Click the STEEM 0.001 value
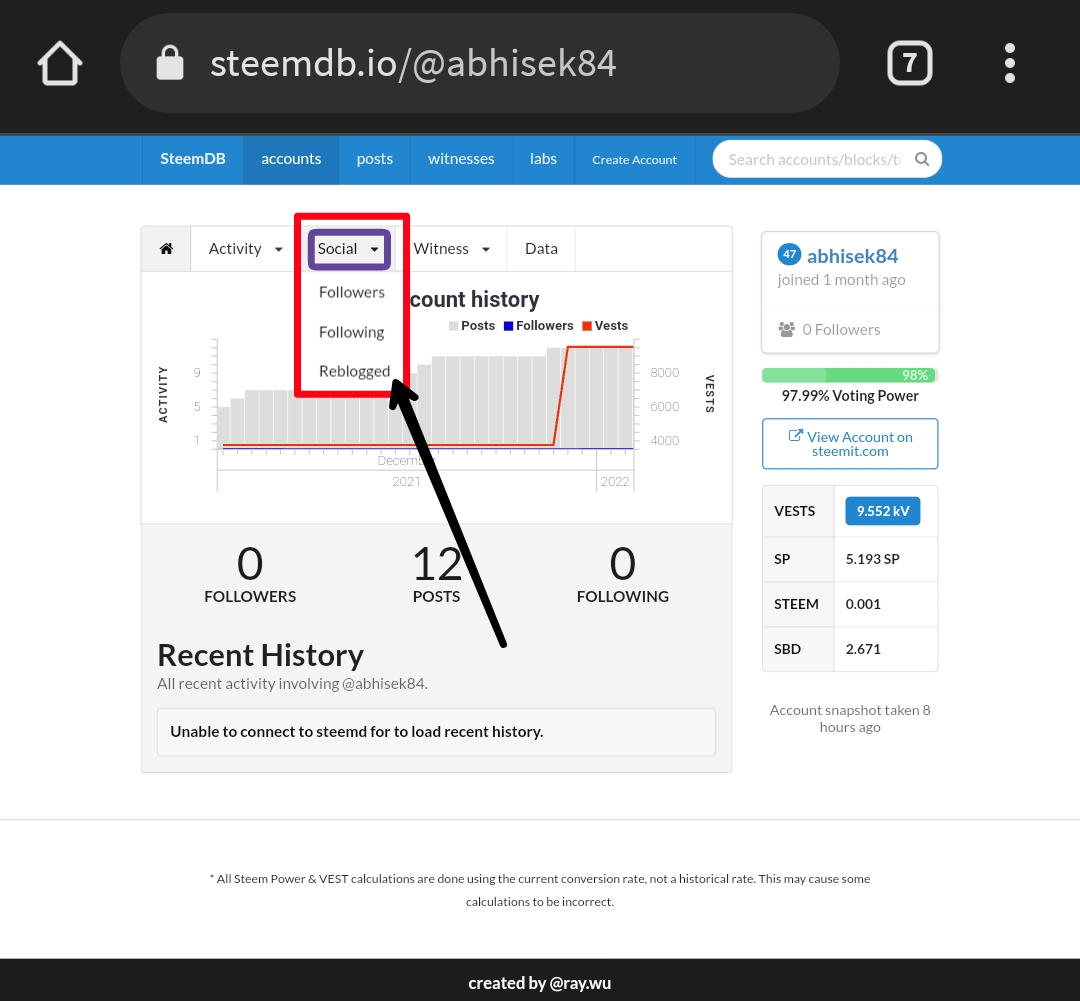1080x1001 pixels. pyautogui.click(x=863, y=604)
